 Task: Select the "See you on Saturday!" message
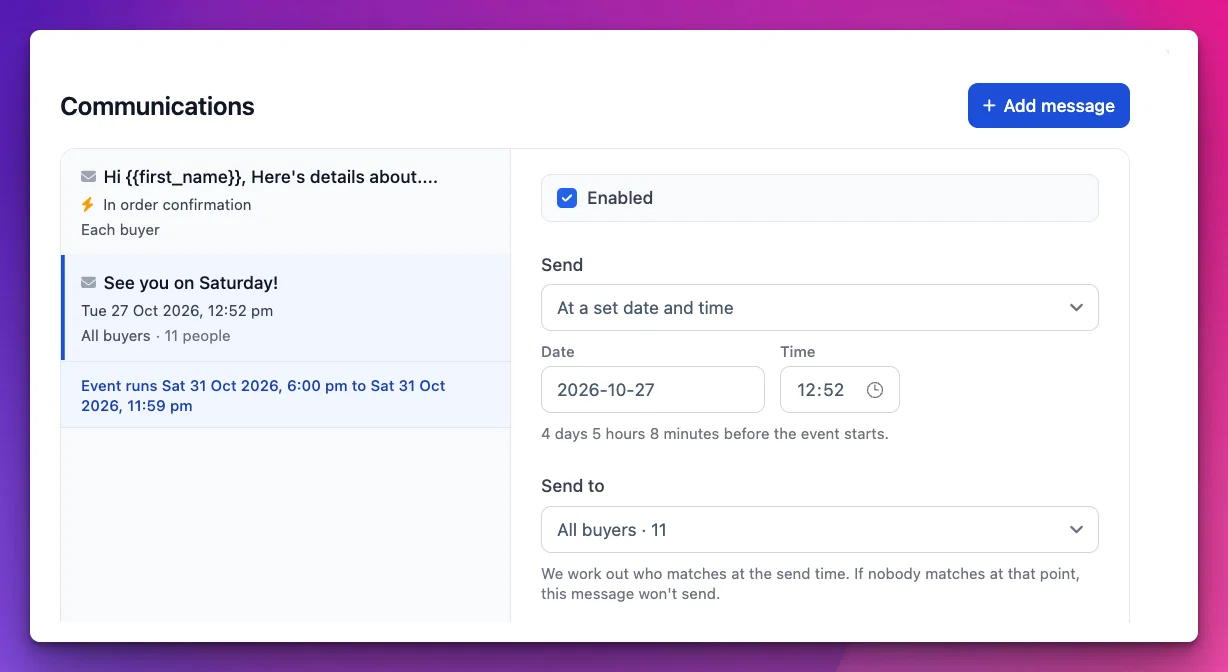point(286,308)
